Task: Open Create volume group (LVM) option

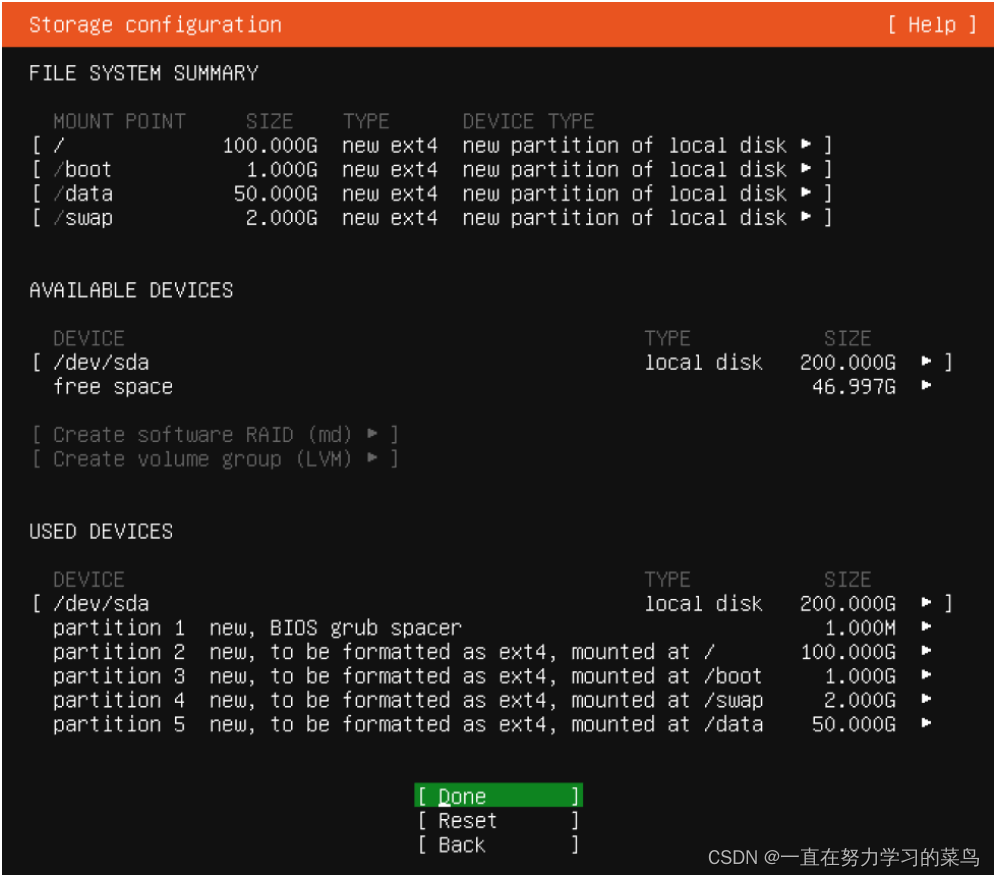Action: pos(215,459)
